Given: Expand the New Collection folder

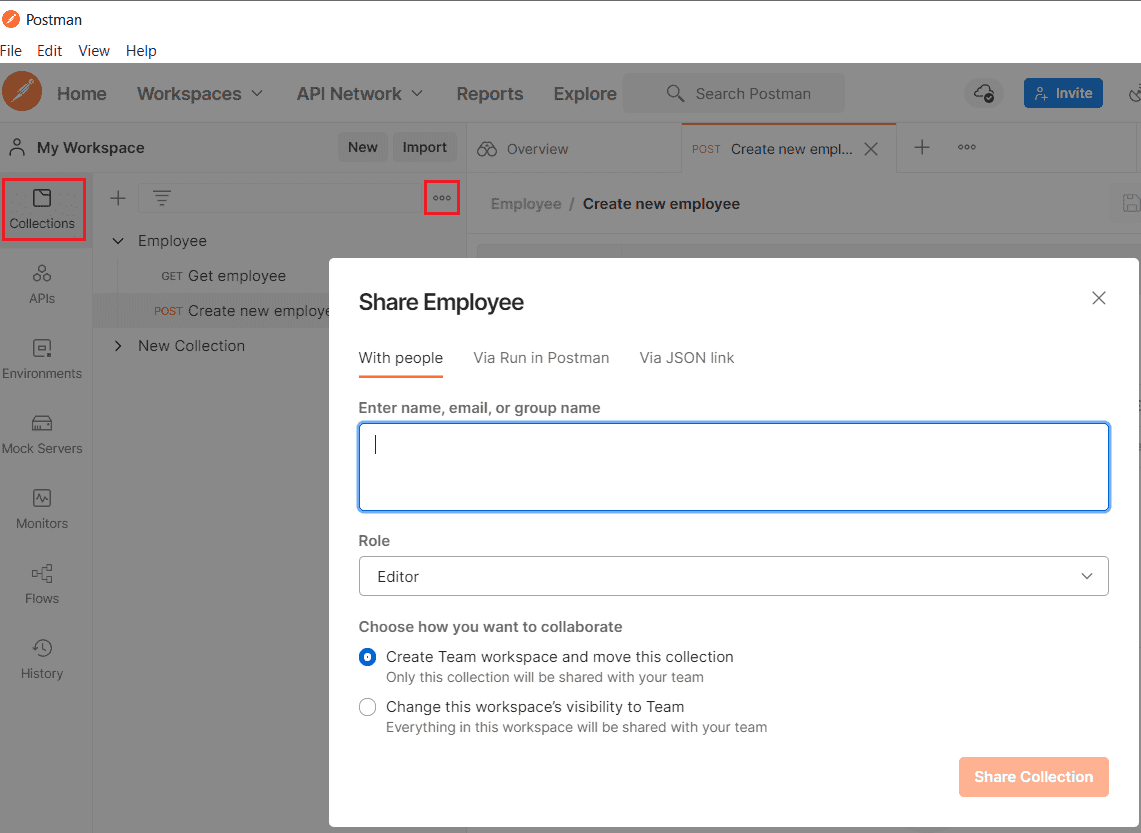Looking at the screenshot, I should pyautogui.click(x=118, y=346).
